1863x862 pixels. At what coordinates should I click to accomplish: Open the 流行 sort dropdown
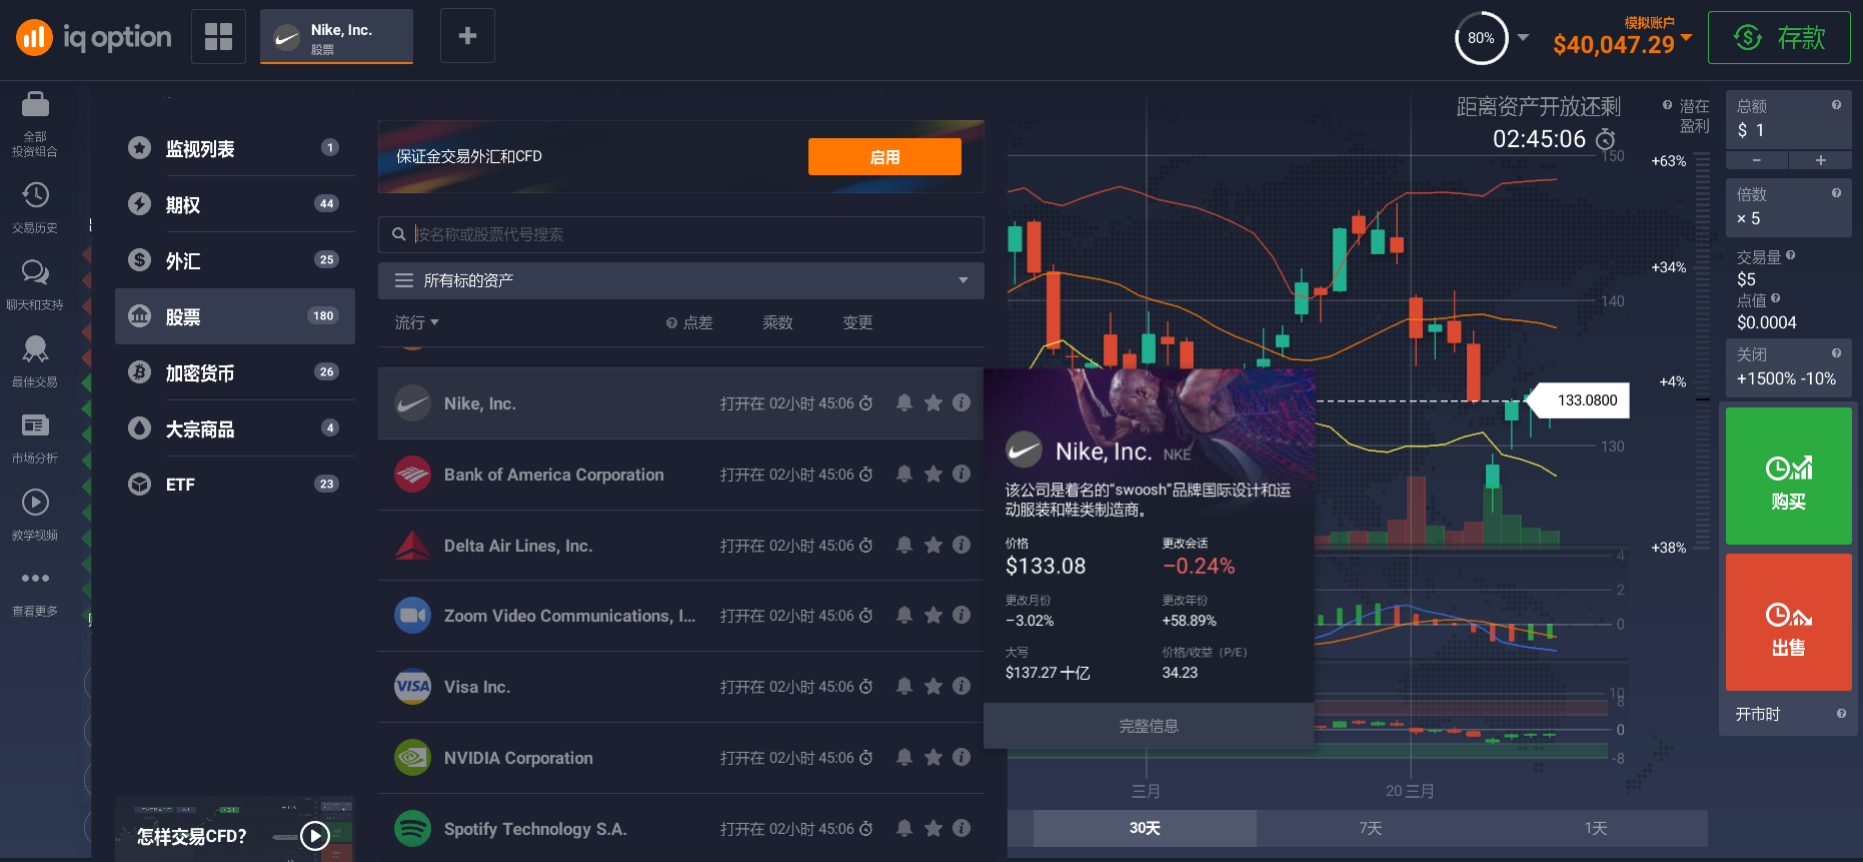[x=417, y=323]
